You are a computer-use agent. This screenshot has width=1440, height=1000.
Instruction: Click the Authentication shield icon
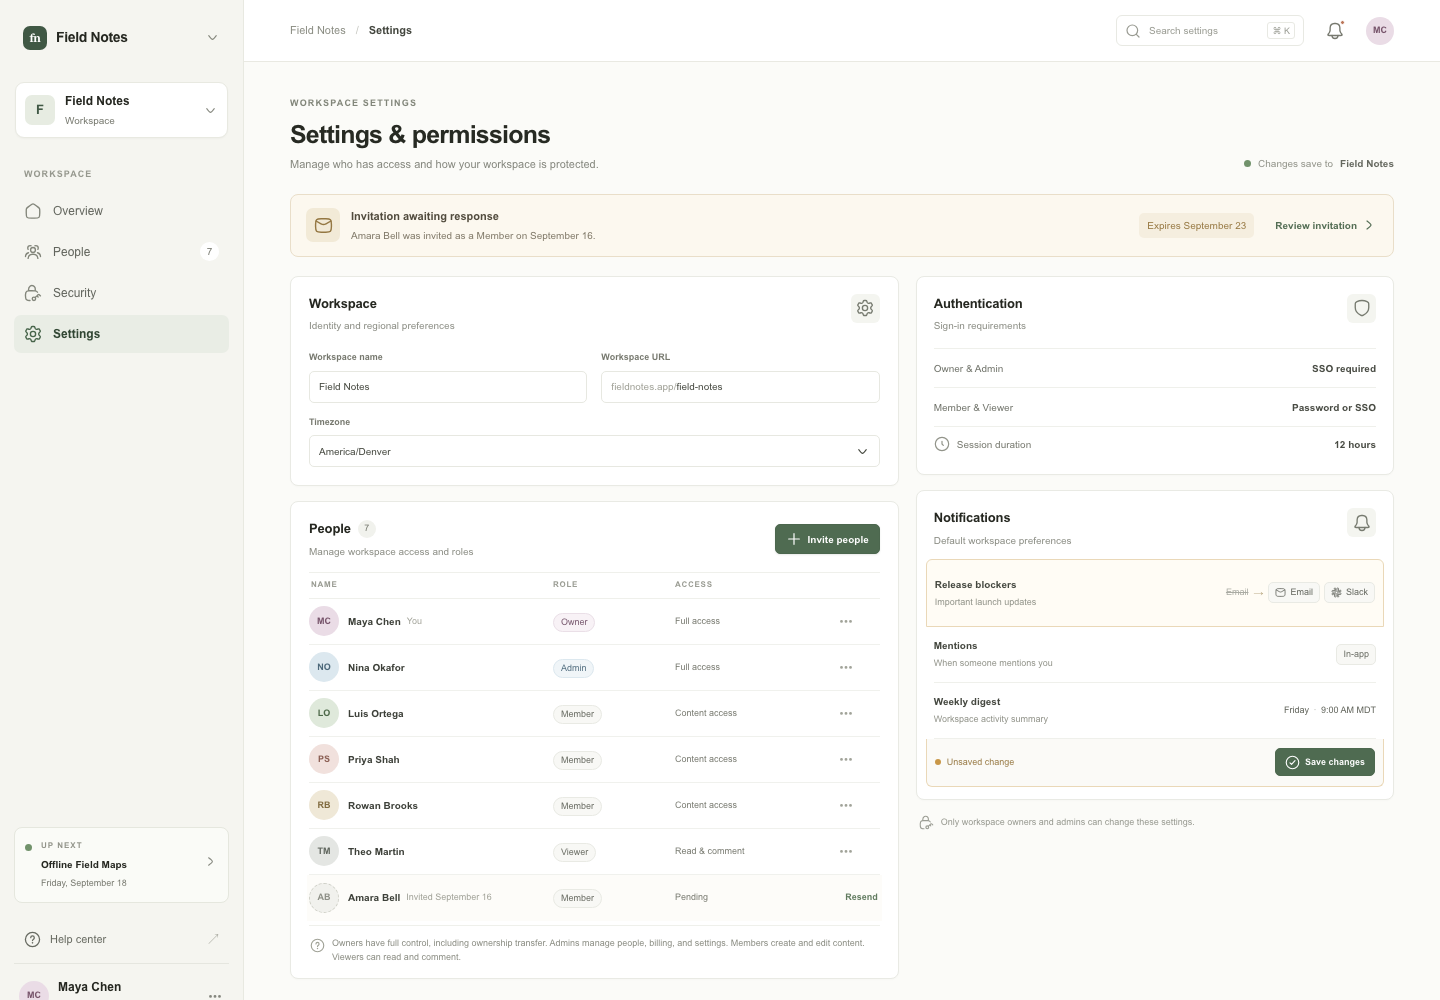click(1361, 308)
